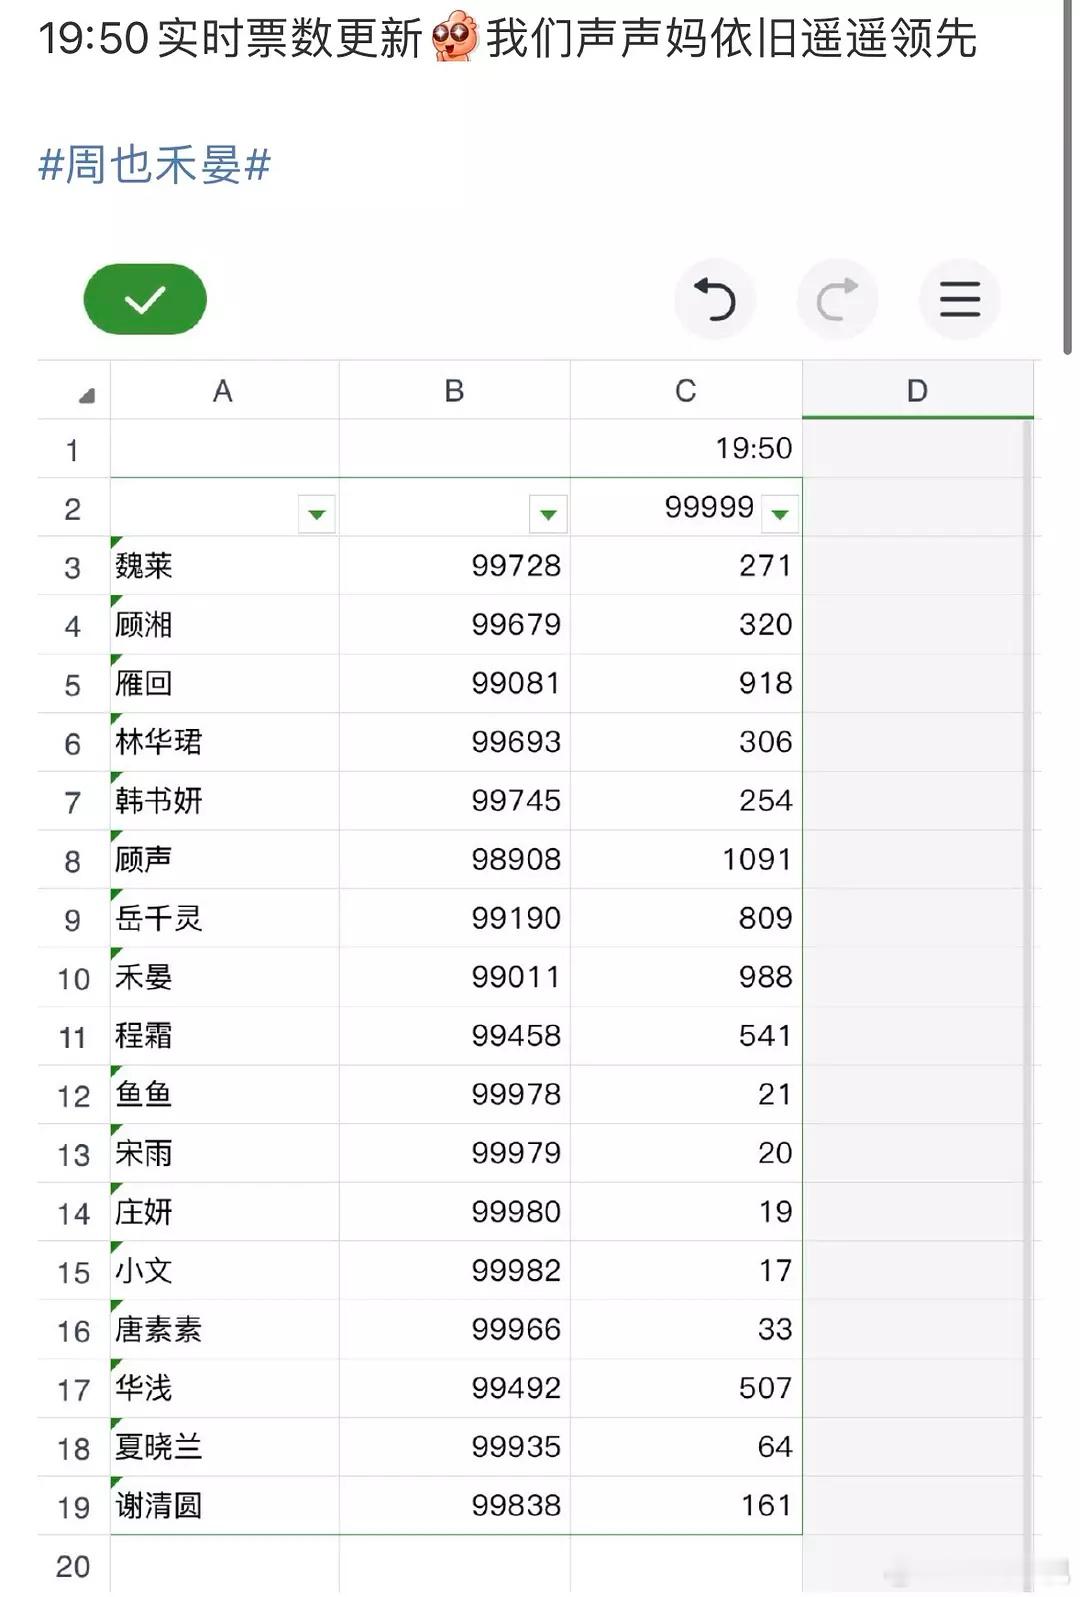Viewport: 1080px width, 1597px height.
Task: Open filter dropdown in column C
Action: [x=780, y=514]
